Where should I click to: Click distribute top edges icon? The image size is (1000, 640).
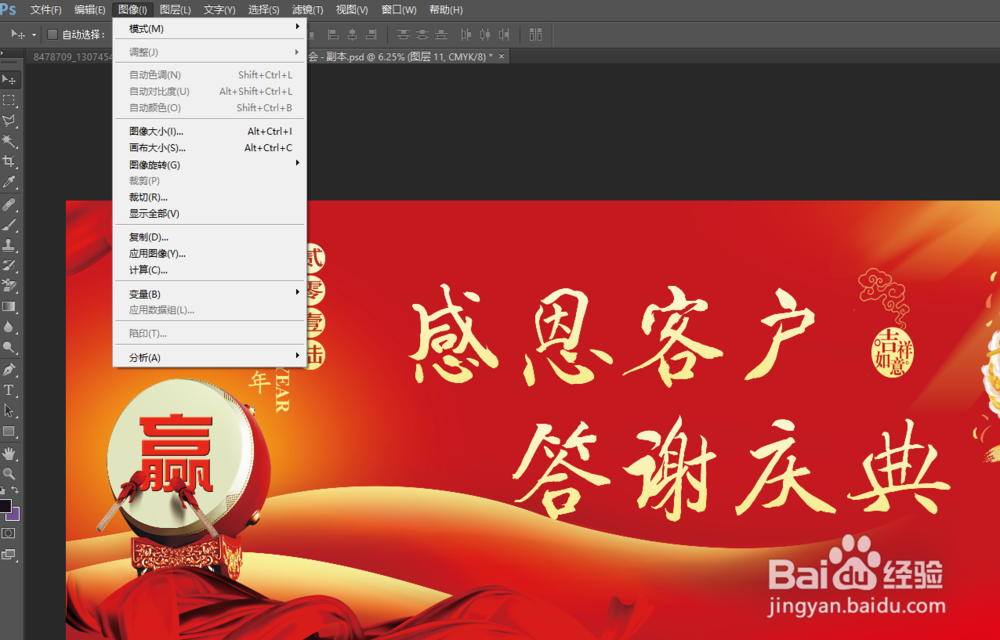point(403,34)
